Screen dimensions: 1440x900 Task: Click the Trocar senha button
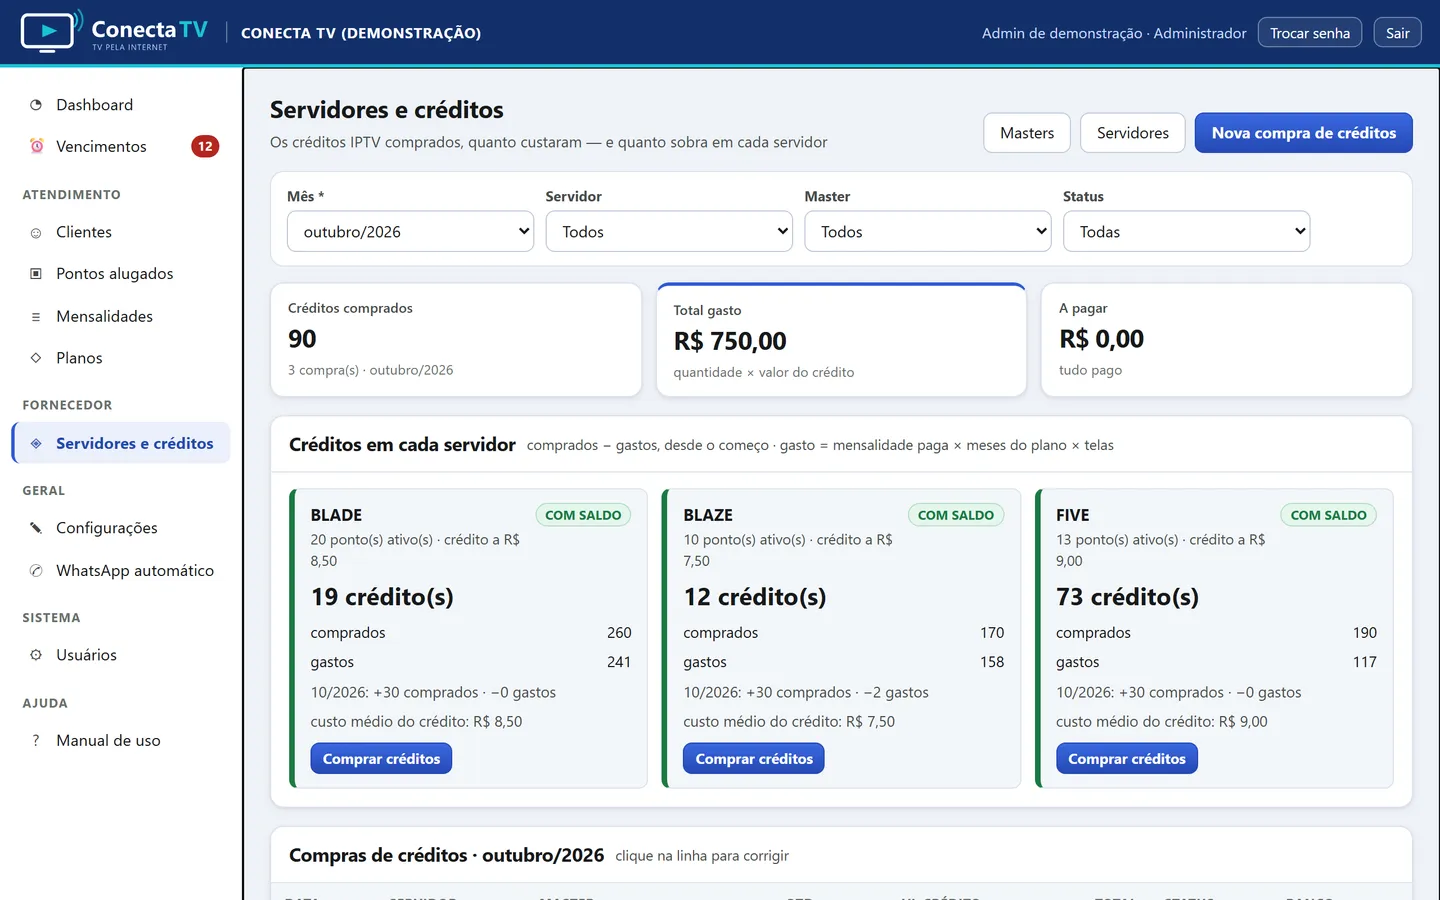coord(1310,33)
